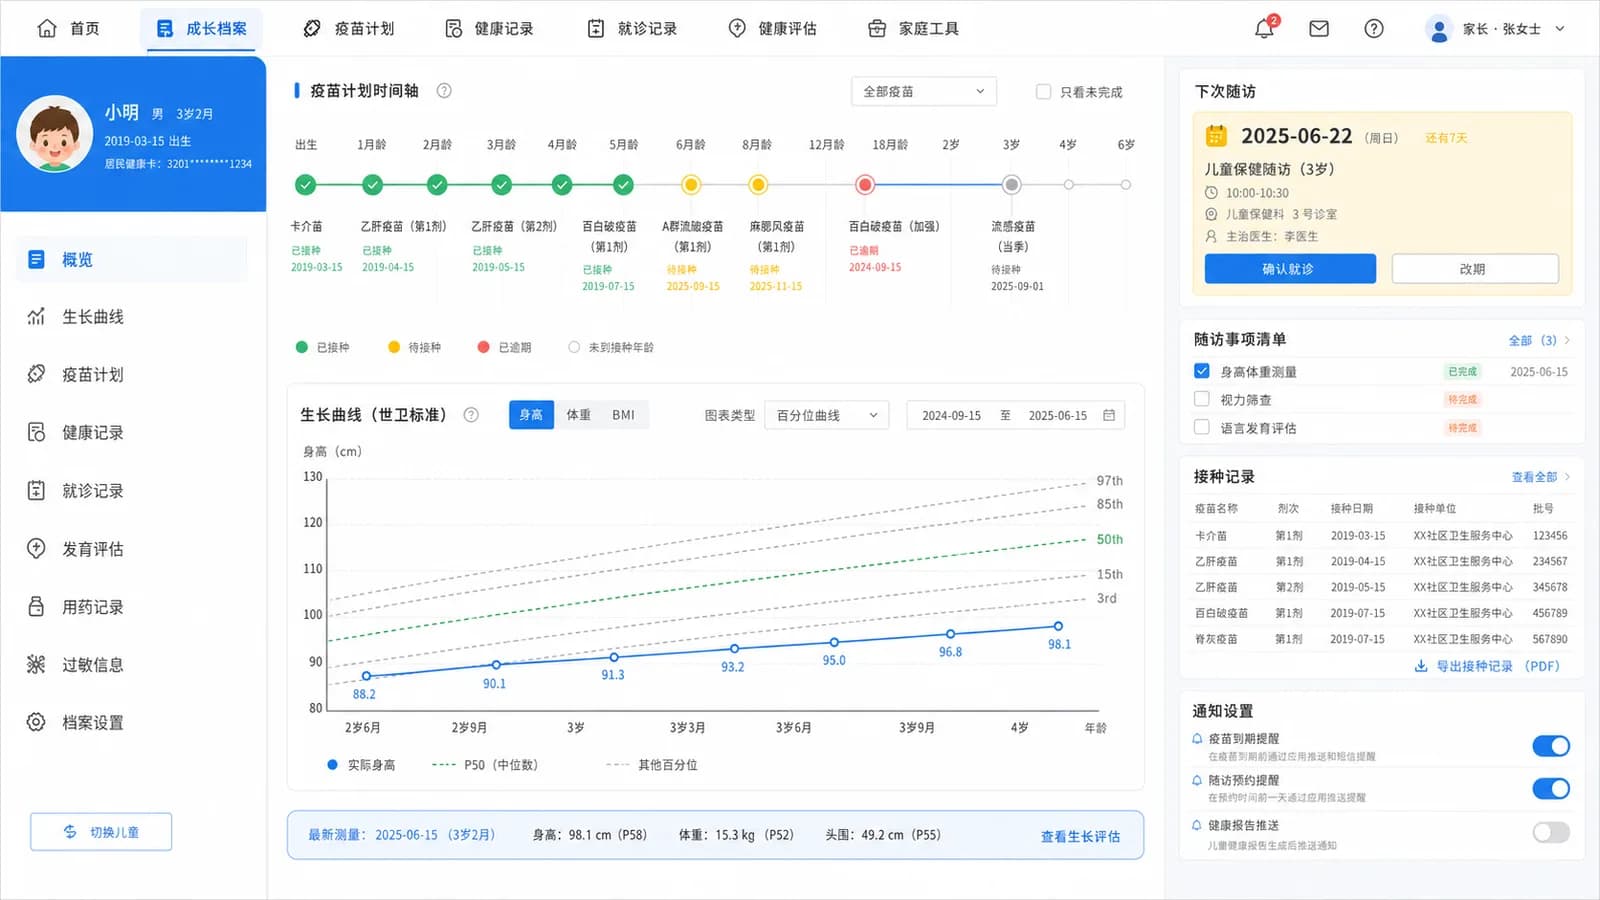Click the 疫苗计划 sidebar icon

tap(36, 374)
